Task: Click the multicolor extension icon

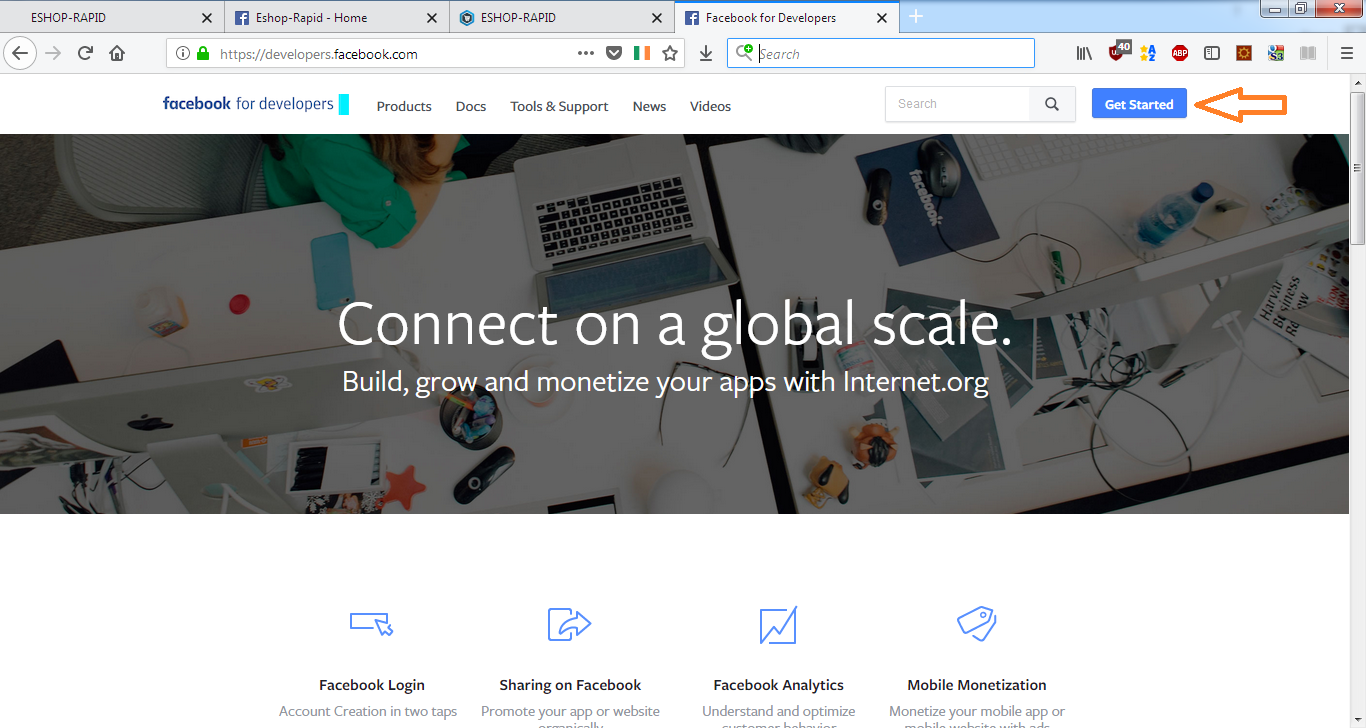Action: tap(1276, 54)
